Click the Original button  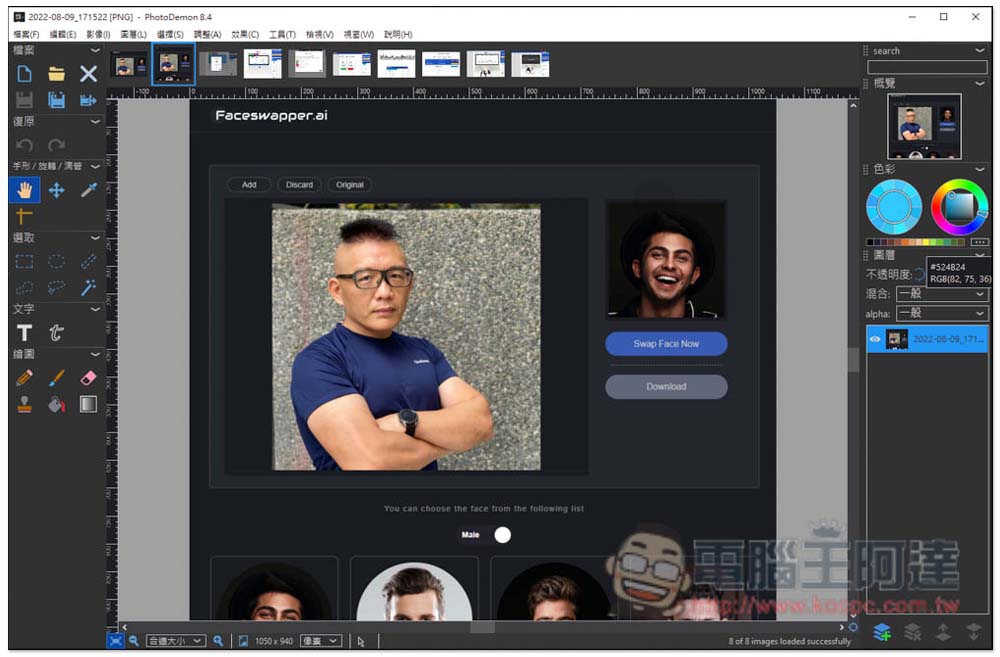point(349,184)
